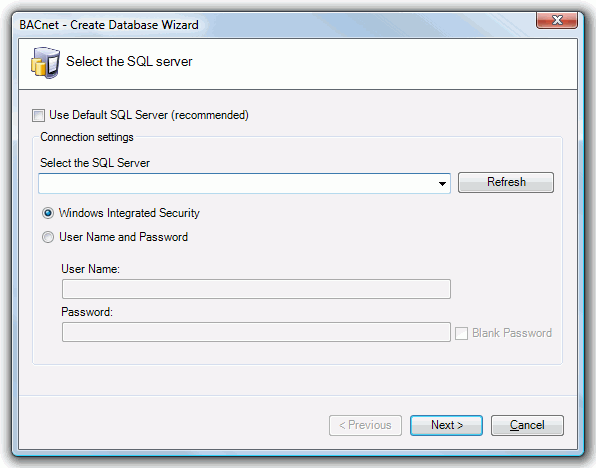Tick the Blank Password checkbox
This screenshot has width=596, height=468.
coord(461,333)
